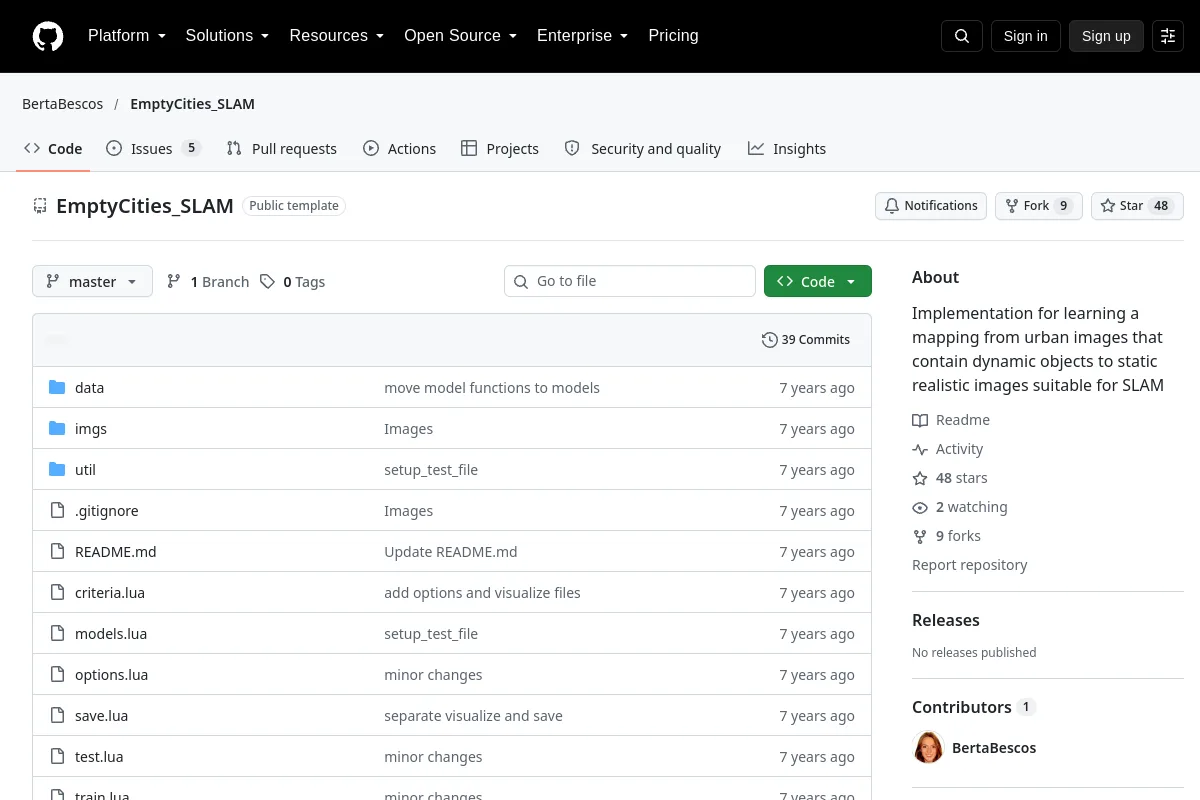The width and height of the screenshot is (1200, 800).
Task: Open the appearance settings icon button
Action: [x=1168, y=36]
